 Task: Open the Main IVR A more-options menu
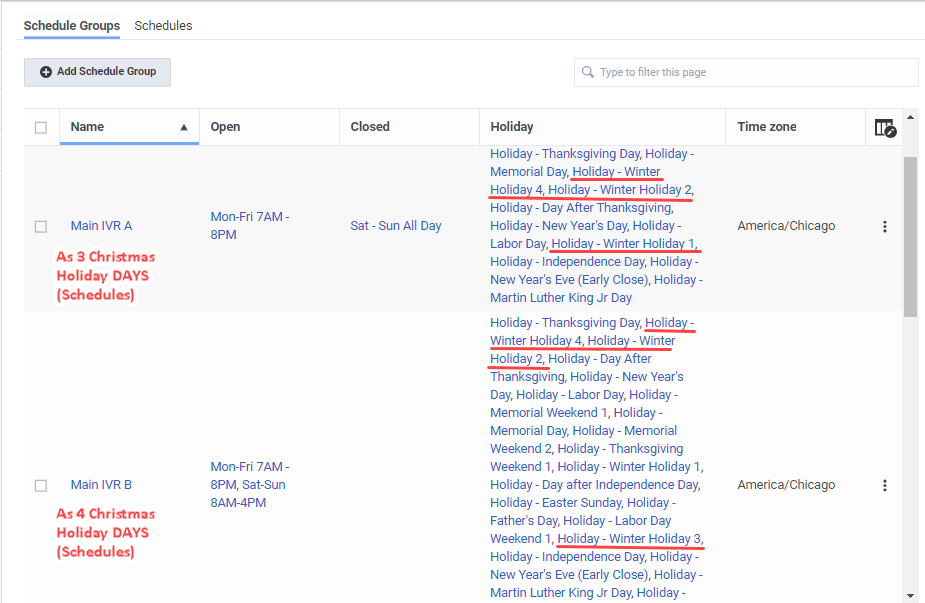tap(884, 227)
